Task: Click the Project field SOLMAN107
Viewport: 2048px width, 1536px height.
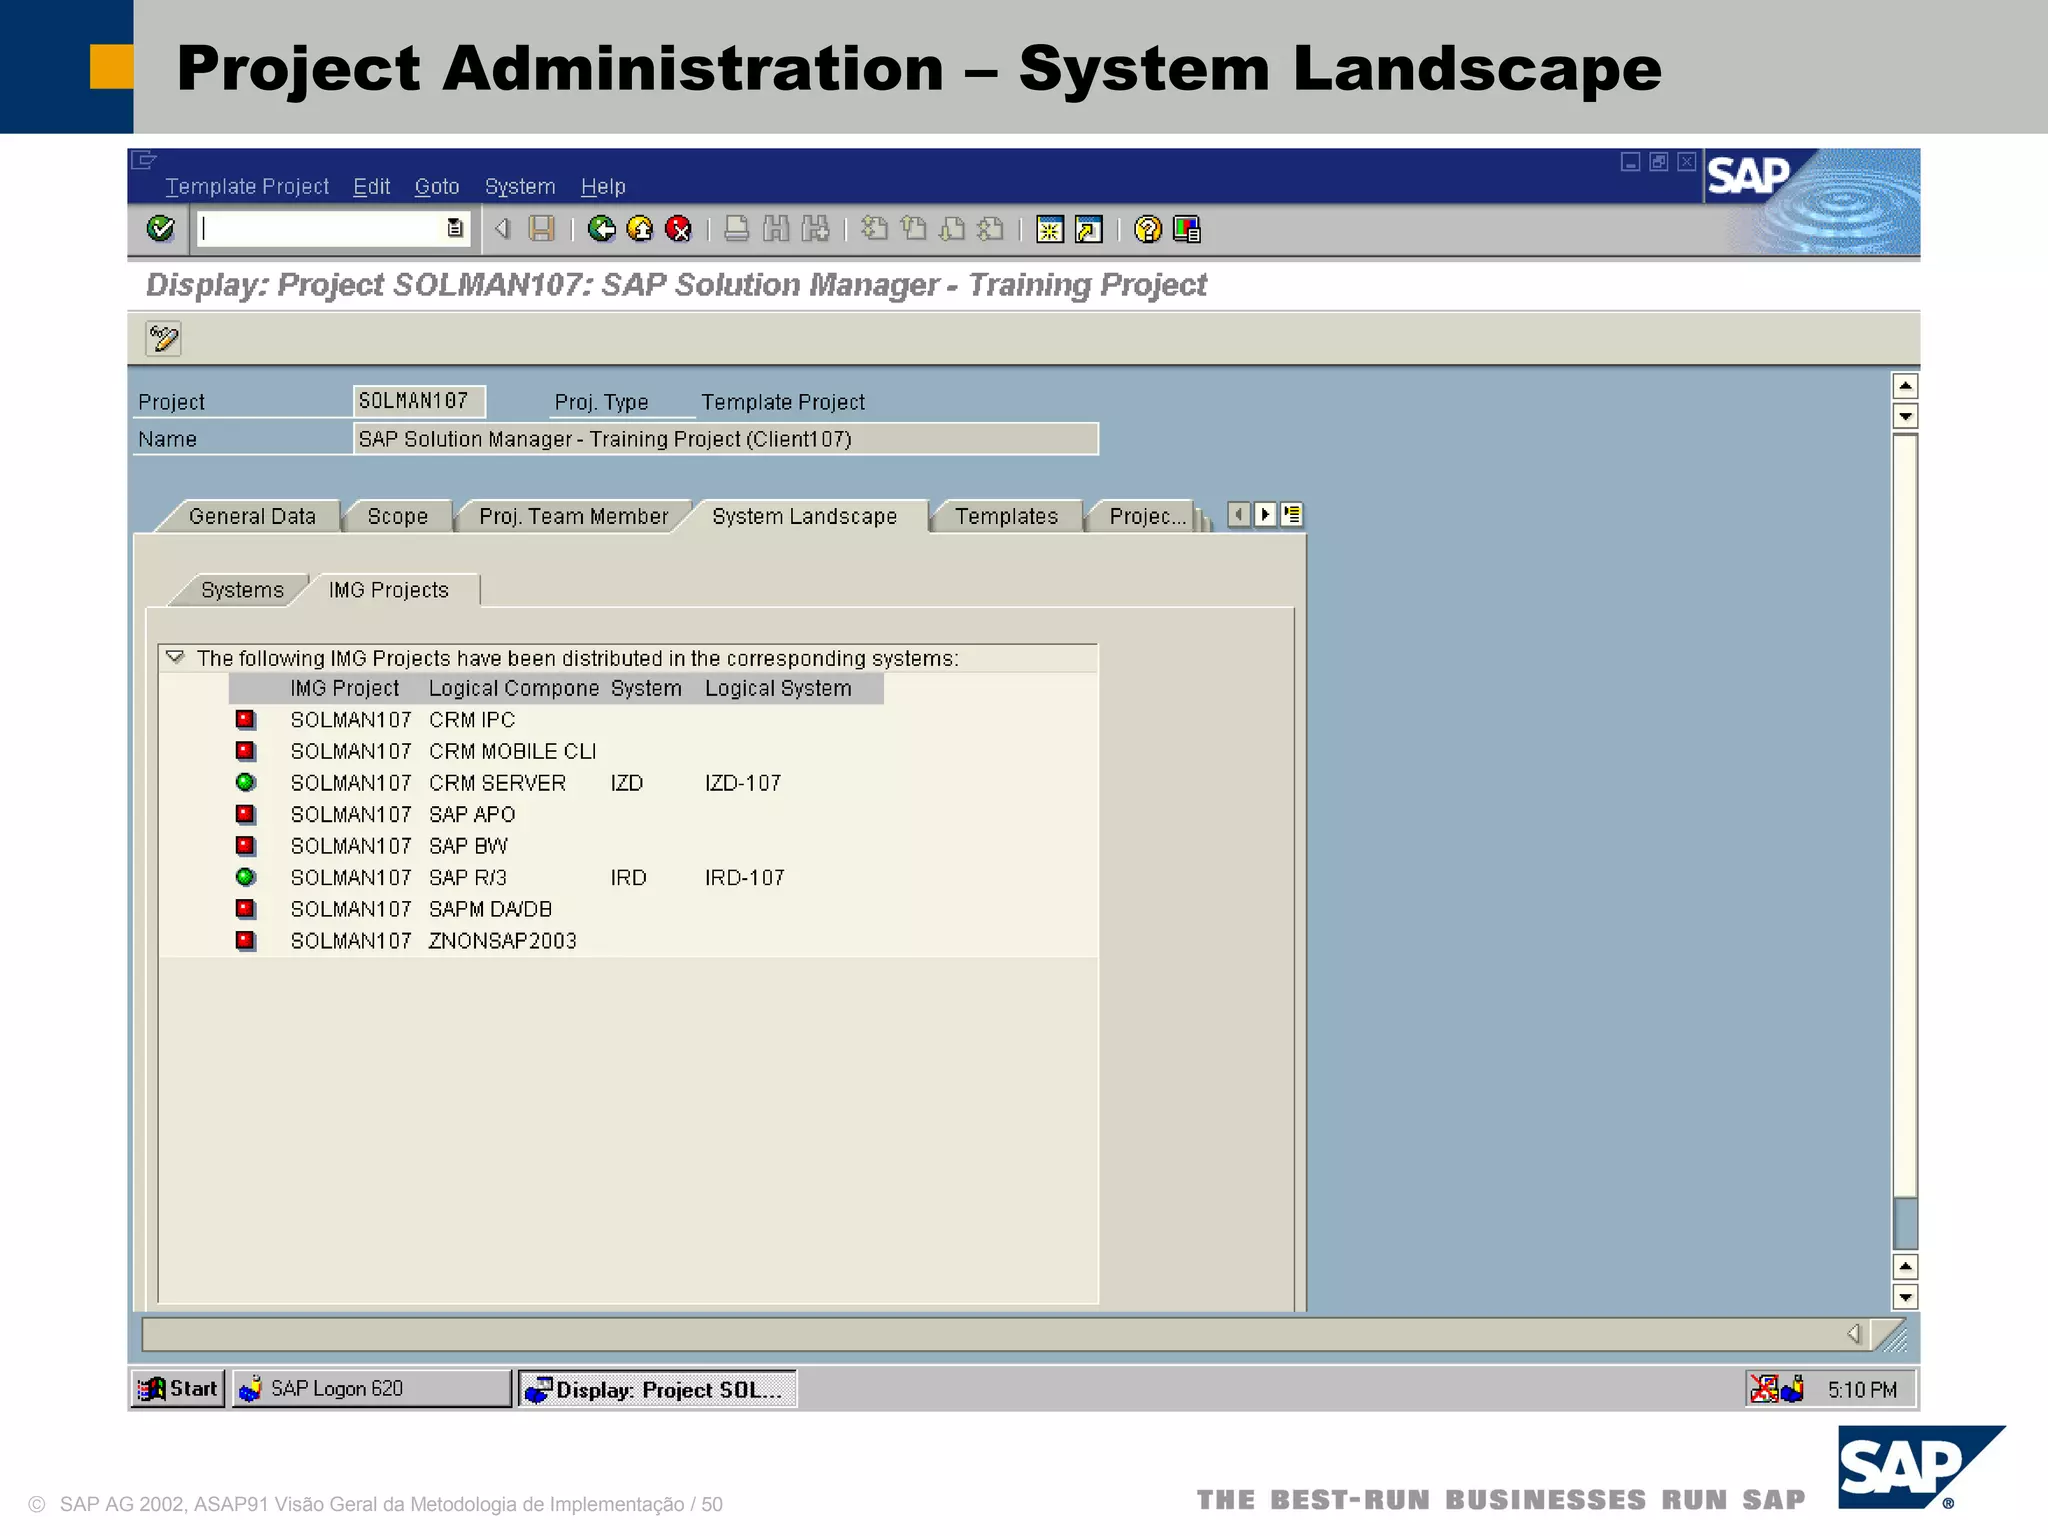Action: tap(419, 401)
